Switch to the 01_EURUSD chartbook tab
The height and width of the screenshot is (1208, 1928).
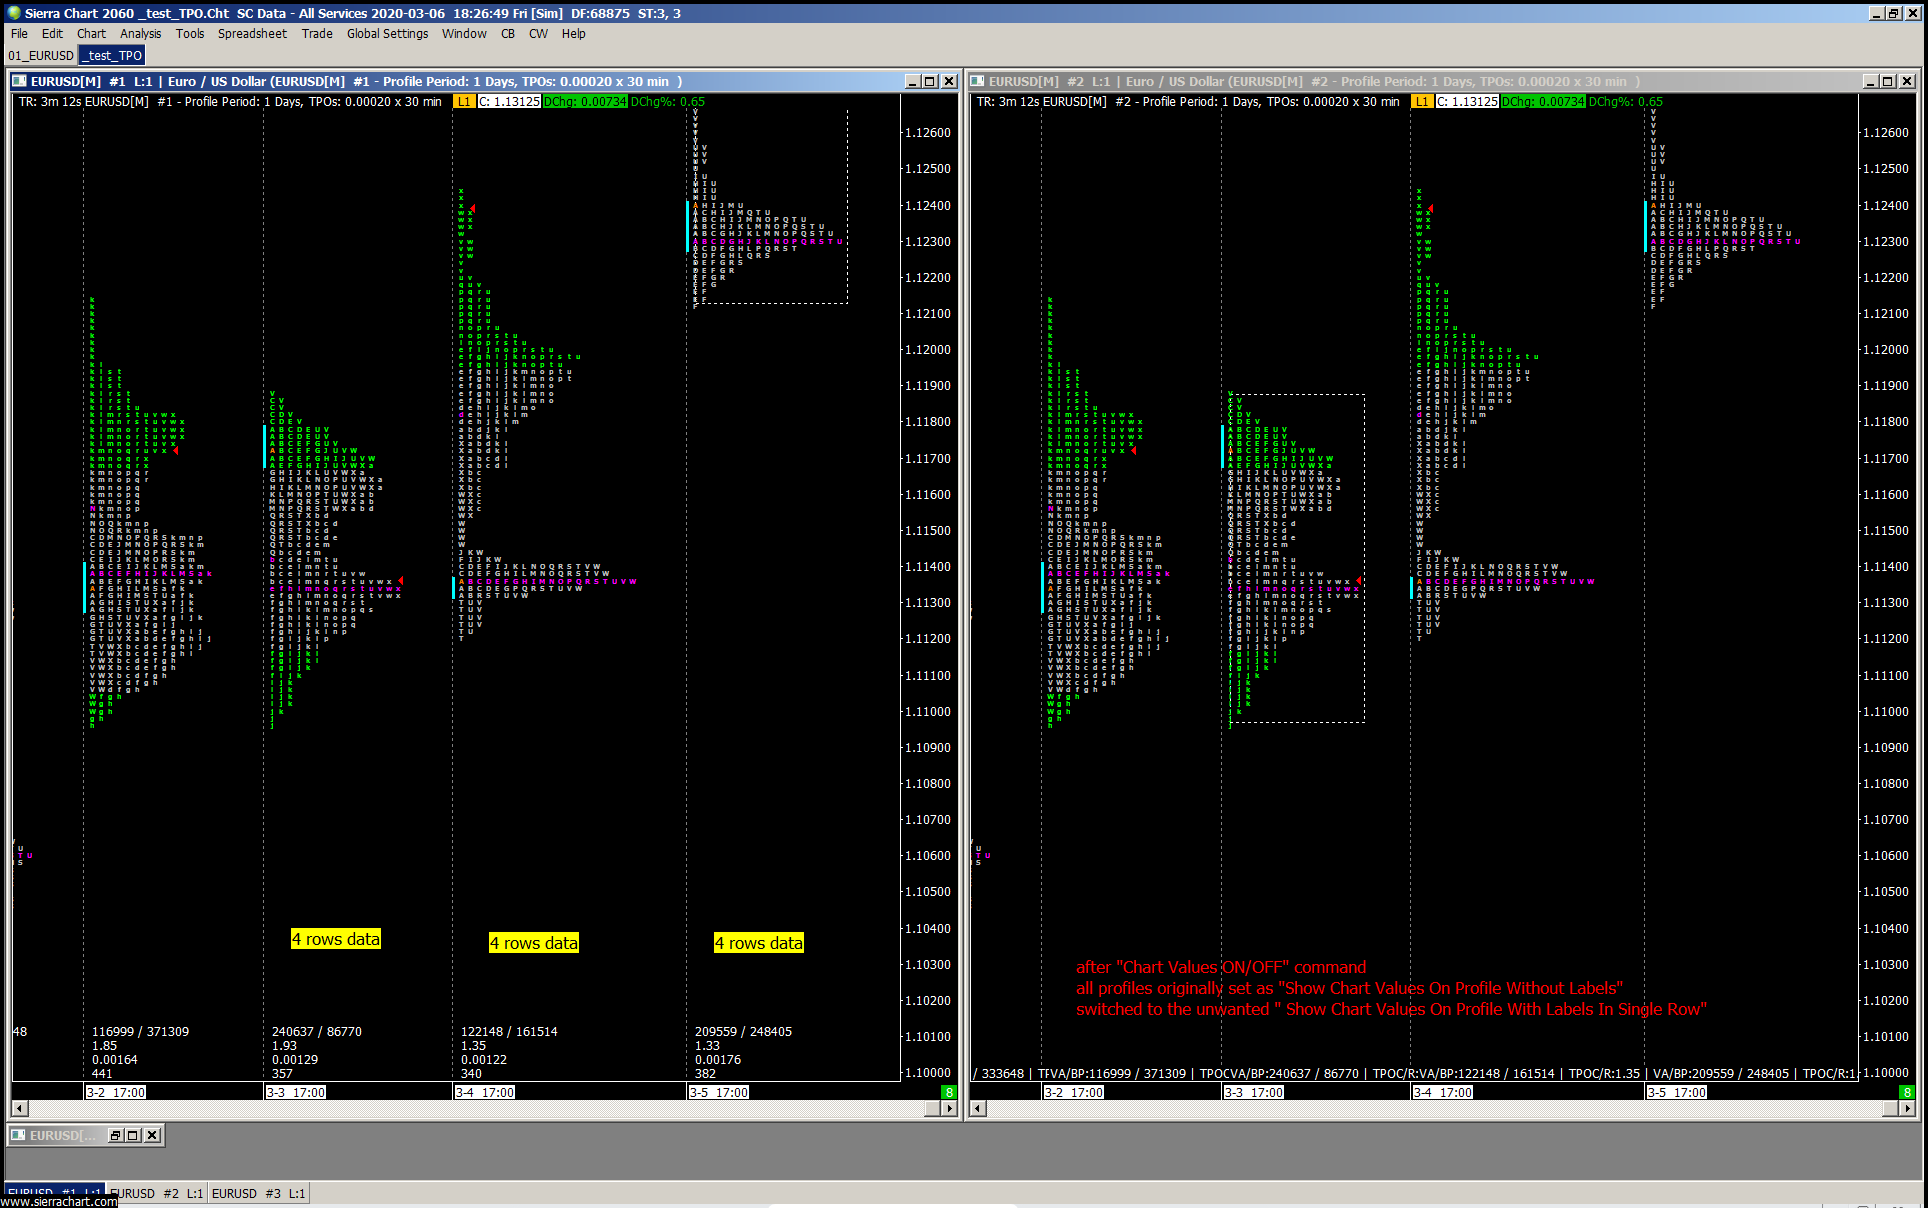(x=41, y=55)
